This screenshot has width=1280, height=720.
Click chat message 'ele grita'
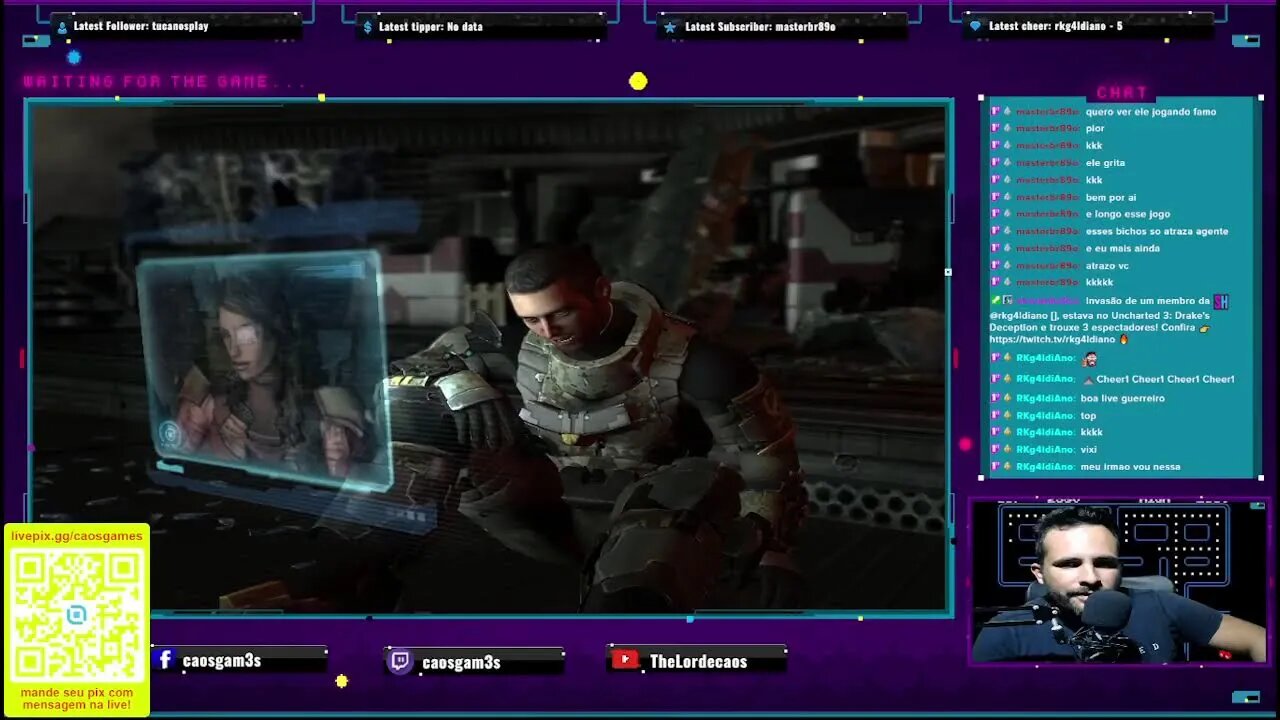[1105, 163]
